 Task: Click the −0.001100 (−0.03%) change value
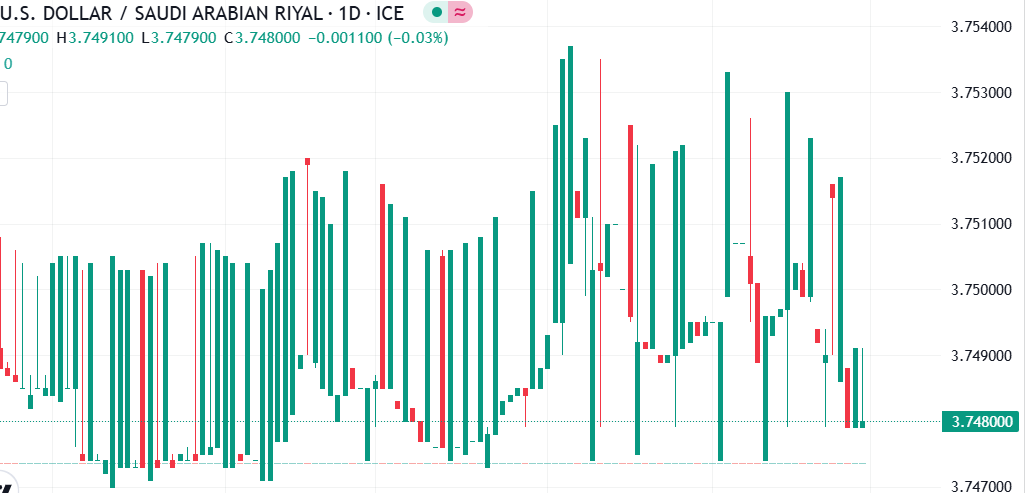[x=378, y=38]
